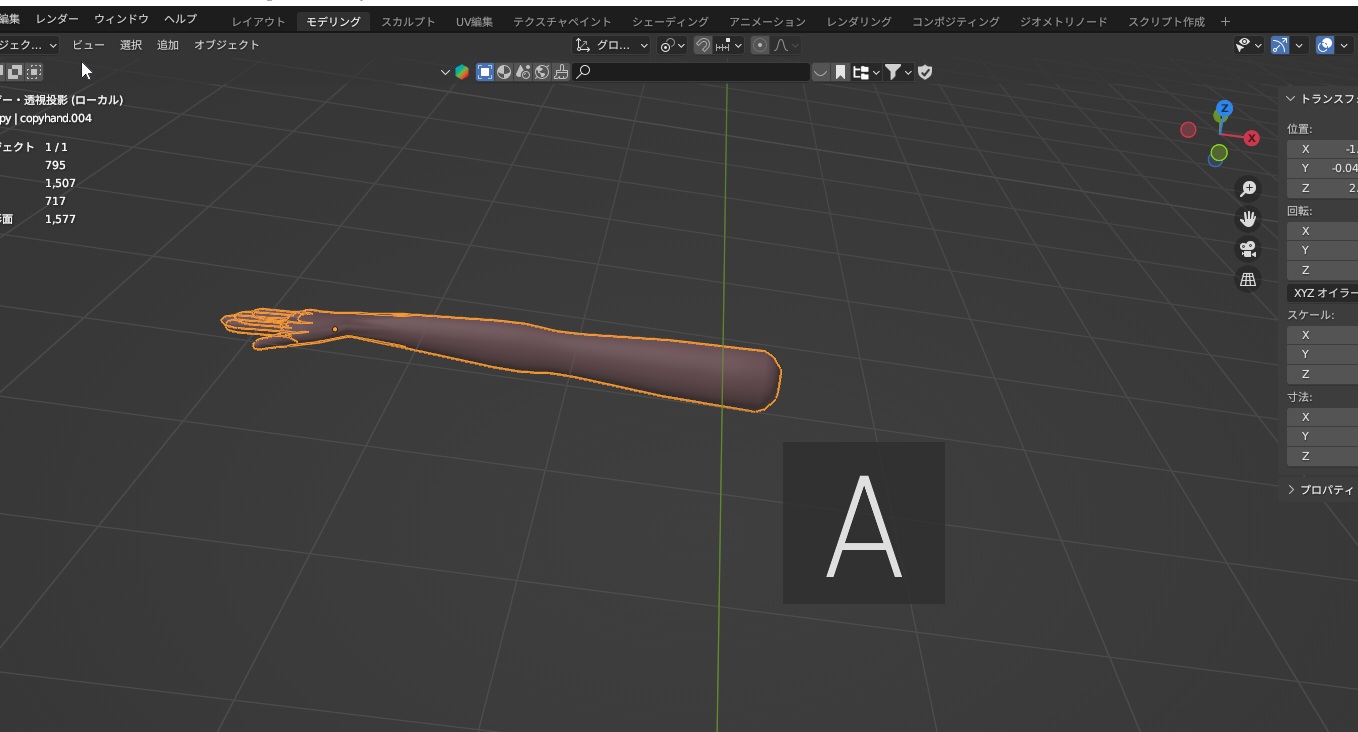Open the snap settings dropdown
This screenshot has height=732, width=1358.
(x=736, y=45)
